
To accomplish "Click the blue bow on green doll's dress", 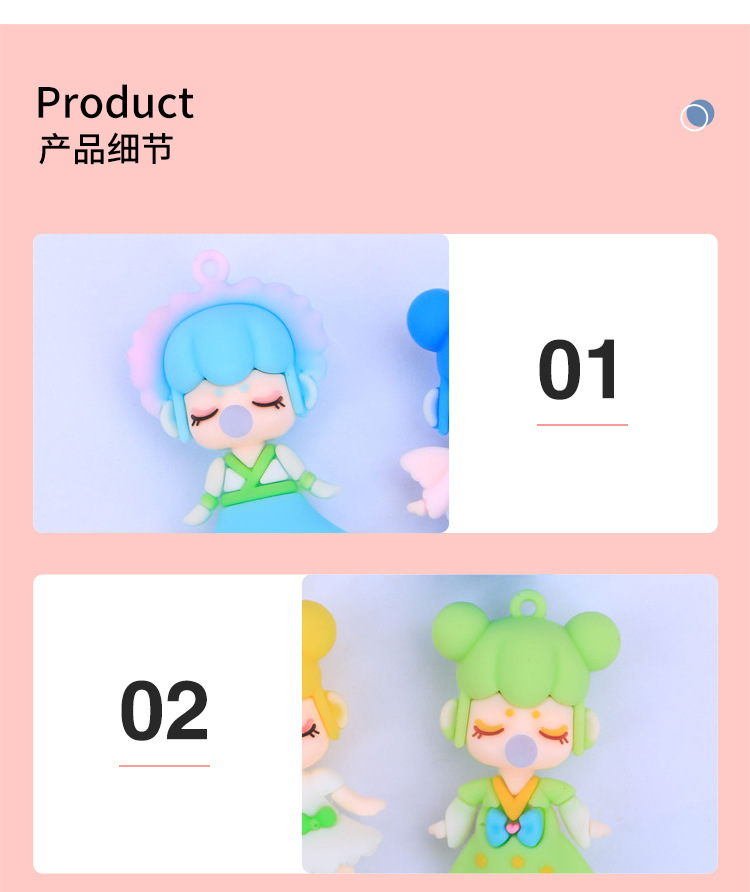I will click(512, 827).
